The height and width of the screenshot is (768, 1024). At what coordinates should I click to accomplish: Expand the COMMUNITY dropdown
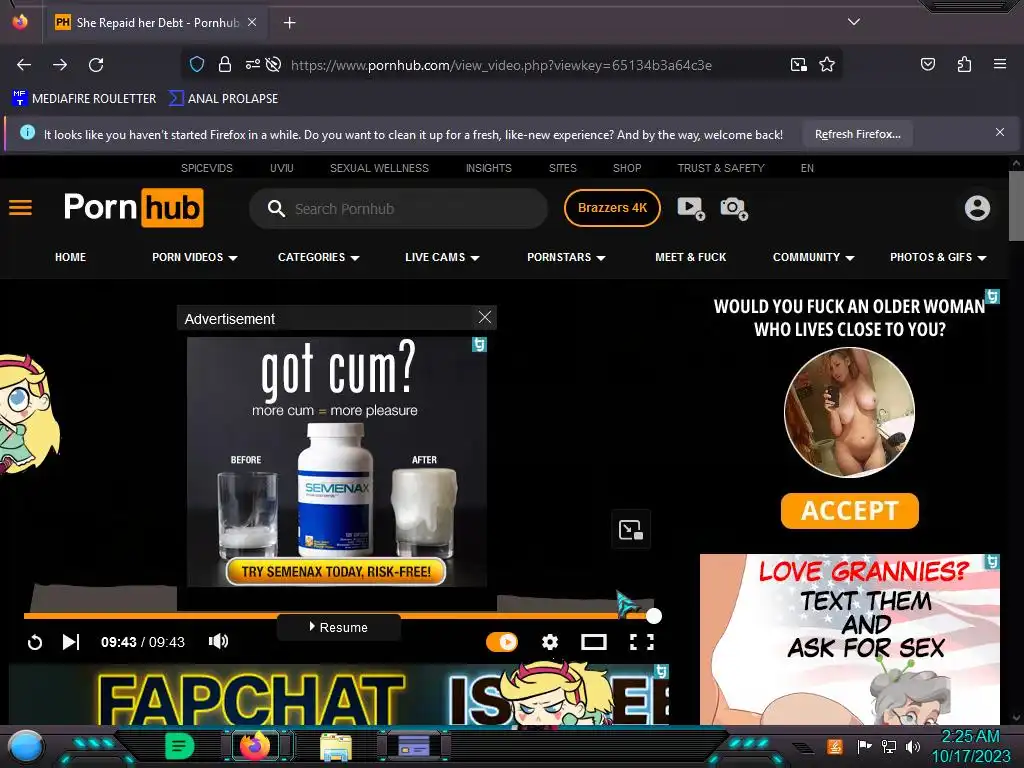click(813, 257)
